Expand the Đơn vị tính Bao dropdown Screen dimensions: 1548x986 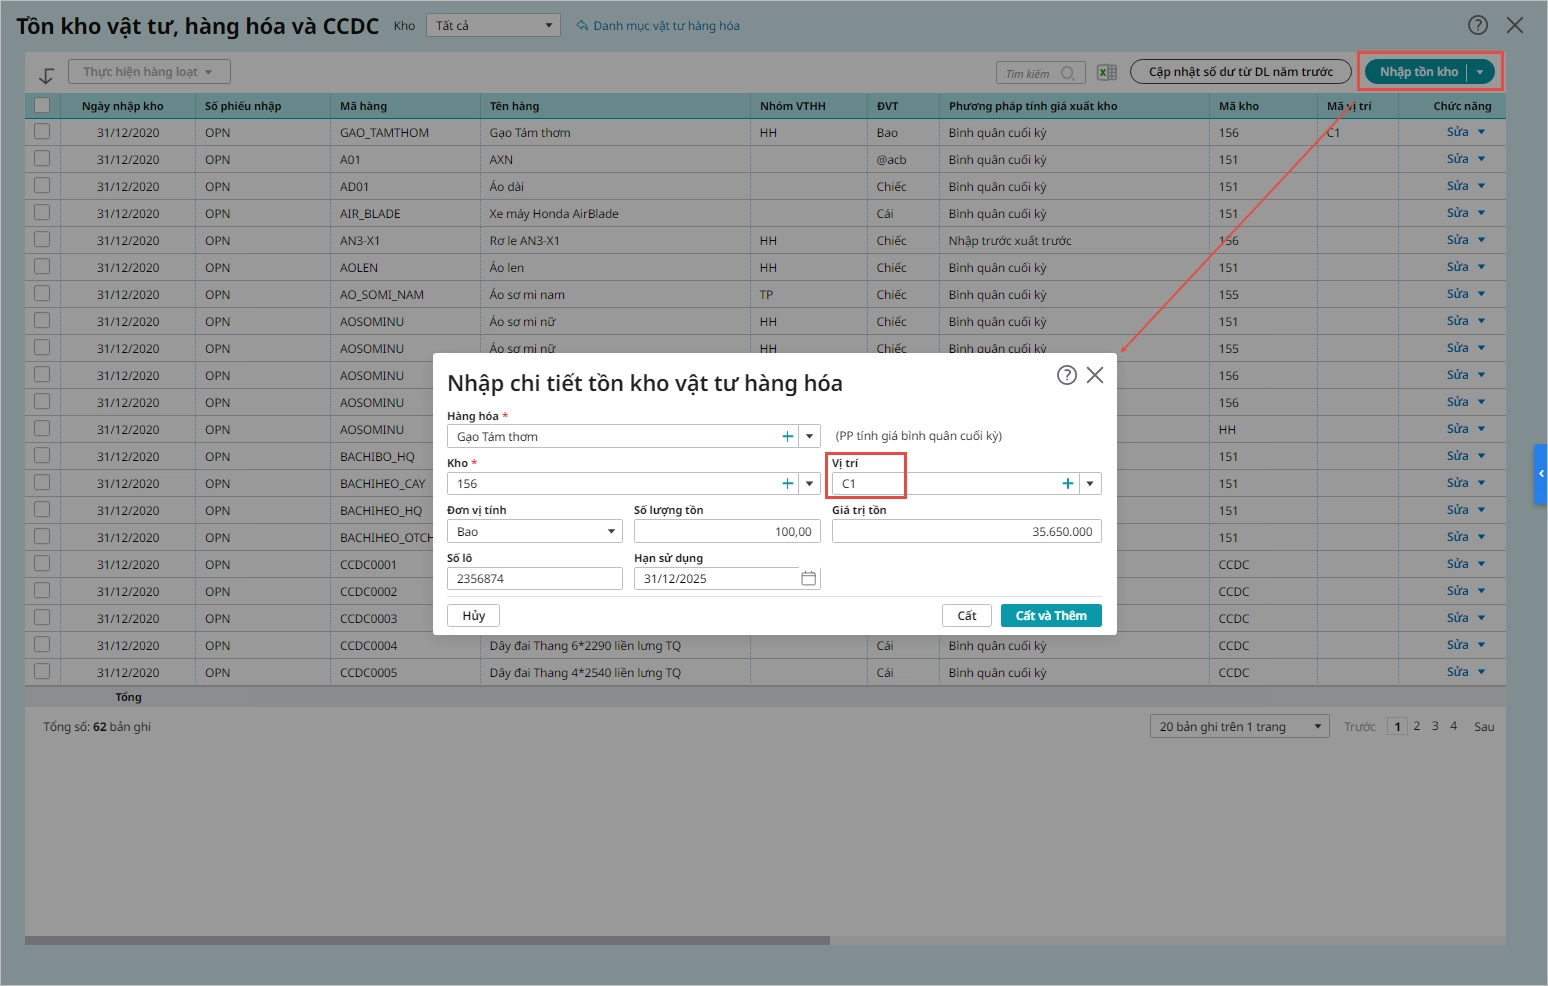tap(612, 532)
